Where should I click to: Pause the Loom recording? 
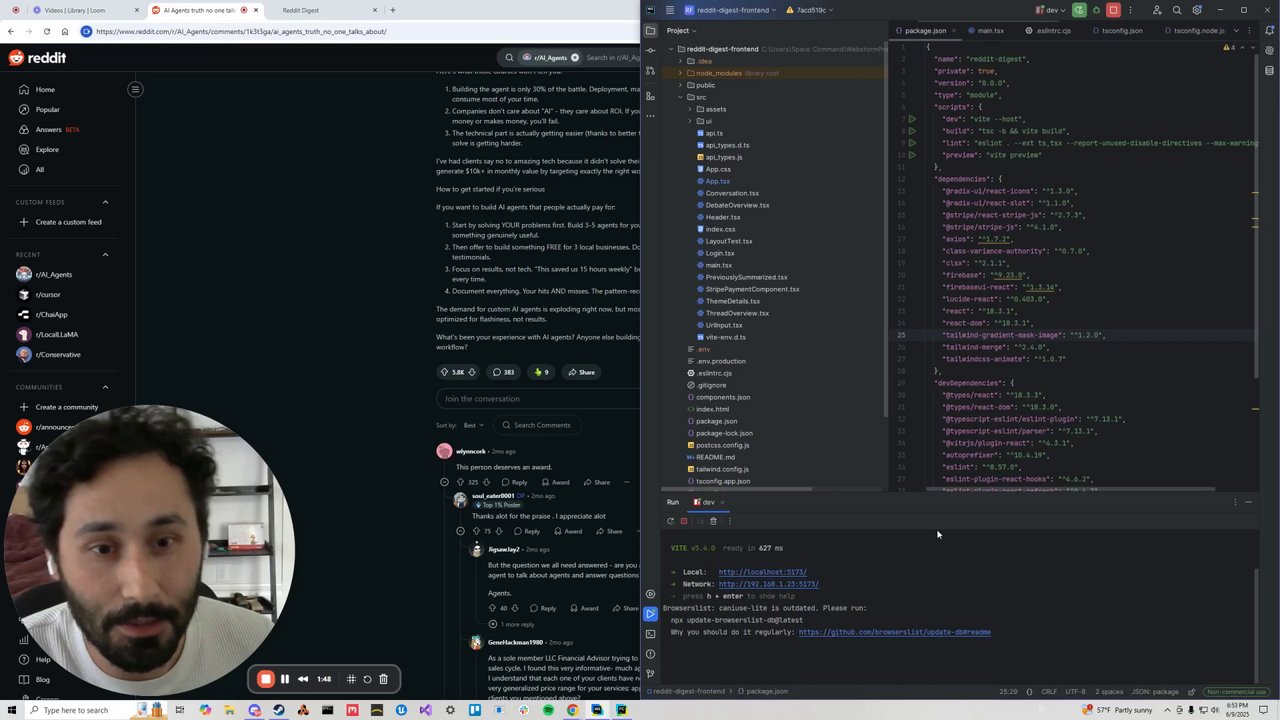coord(285,679)
